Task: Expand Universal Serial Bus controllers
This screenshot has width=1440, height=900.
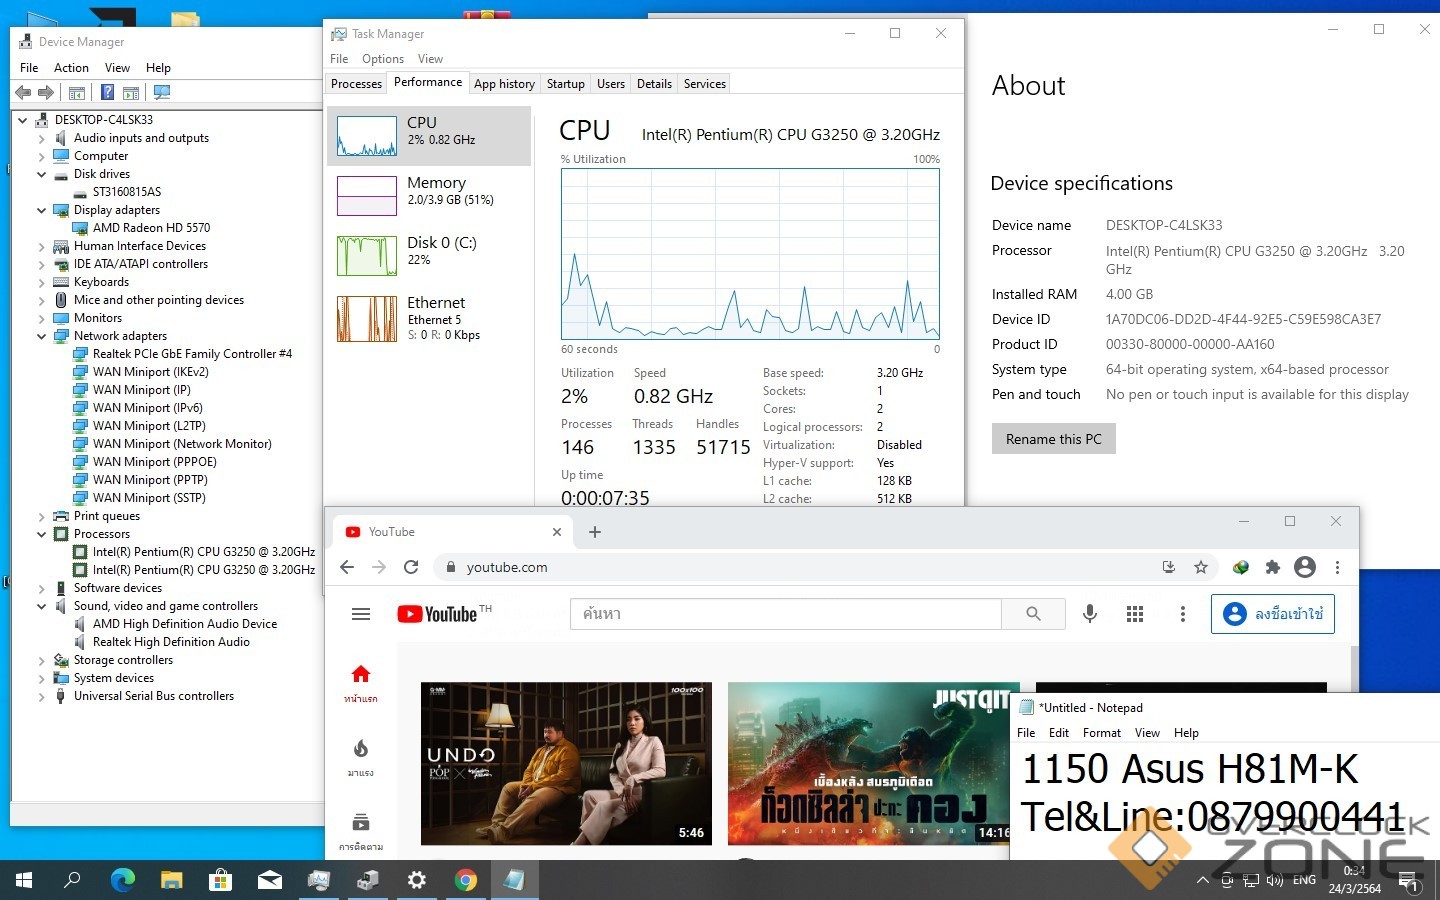Action: [42, 696]
